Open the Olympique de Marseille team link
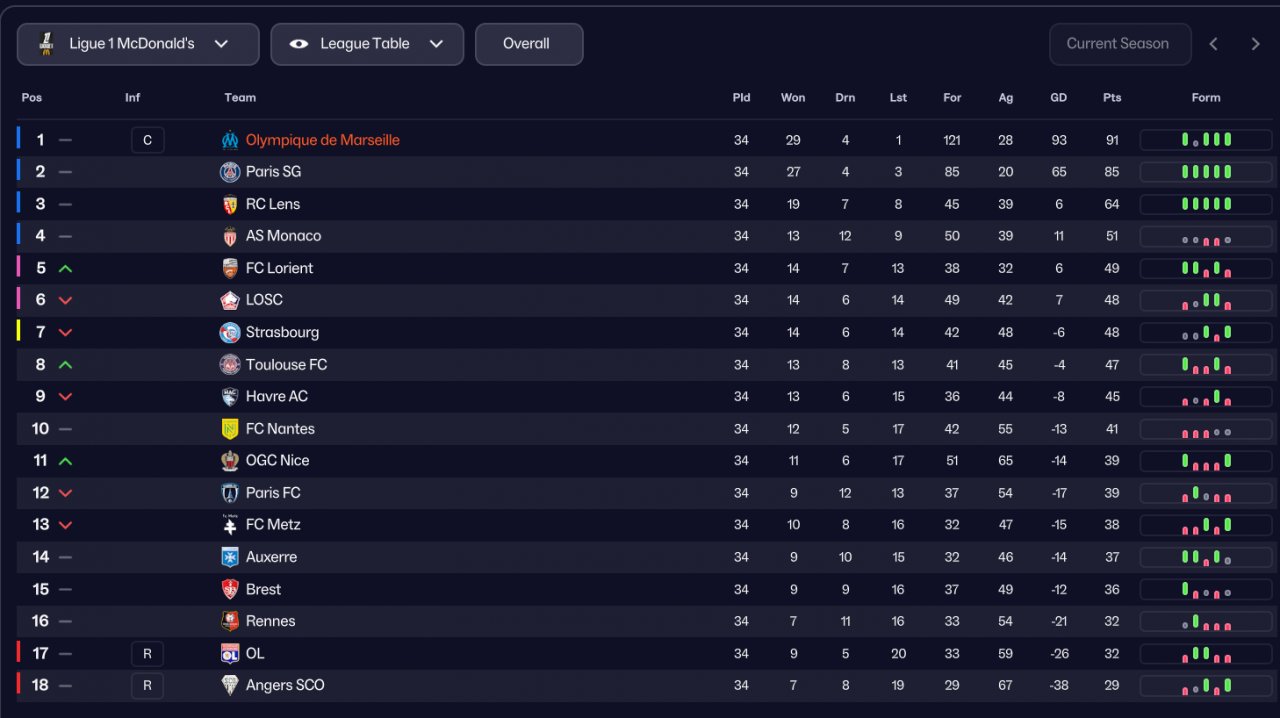 pyautogui.click(x=322, y=140)
